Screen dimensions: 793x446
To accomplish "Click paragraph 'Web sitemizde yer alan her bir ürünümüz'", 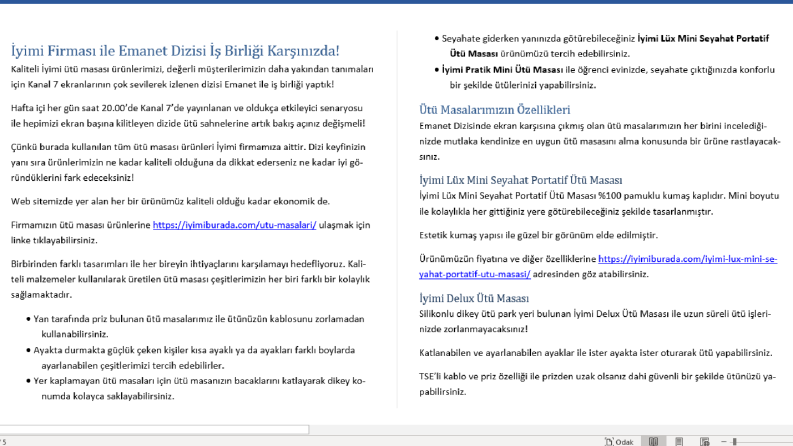I will (x=170, y=201).
